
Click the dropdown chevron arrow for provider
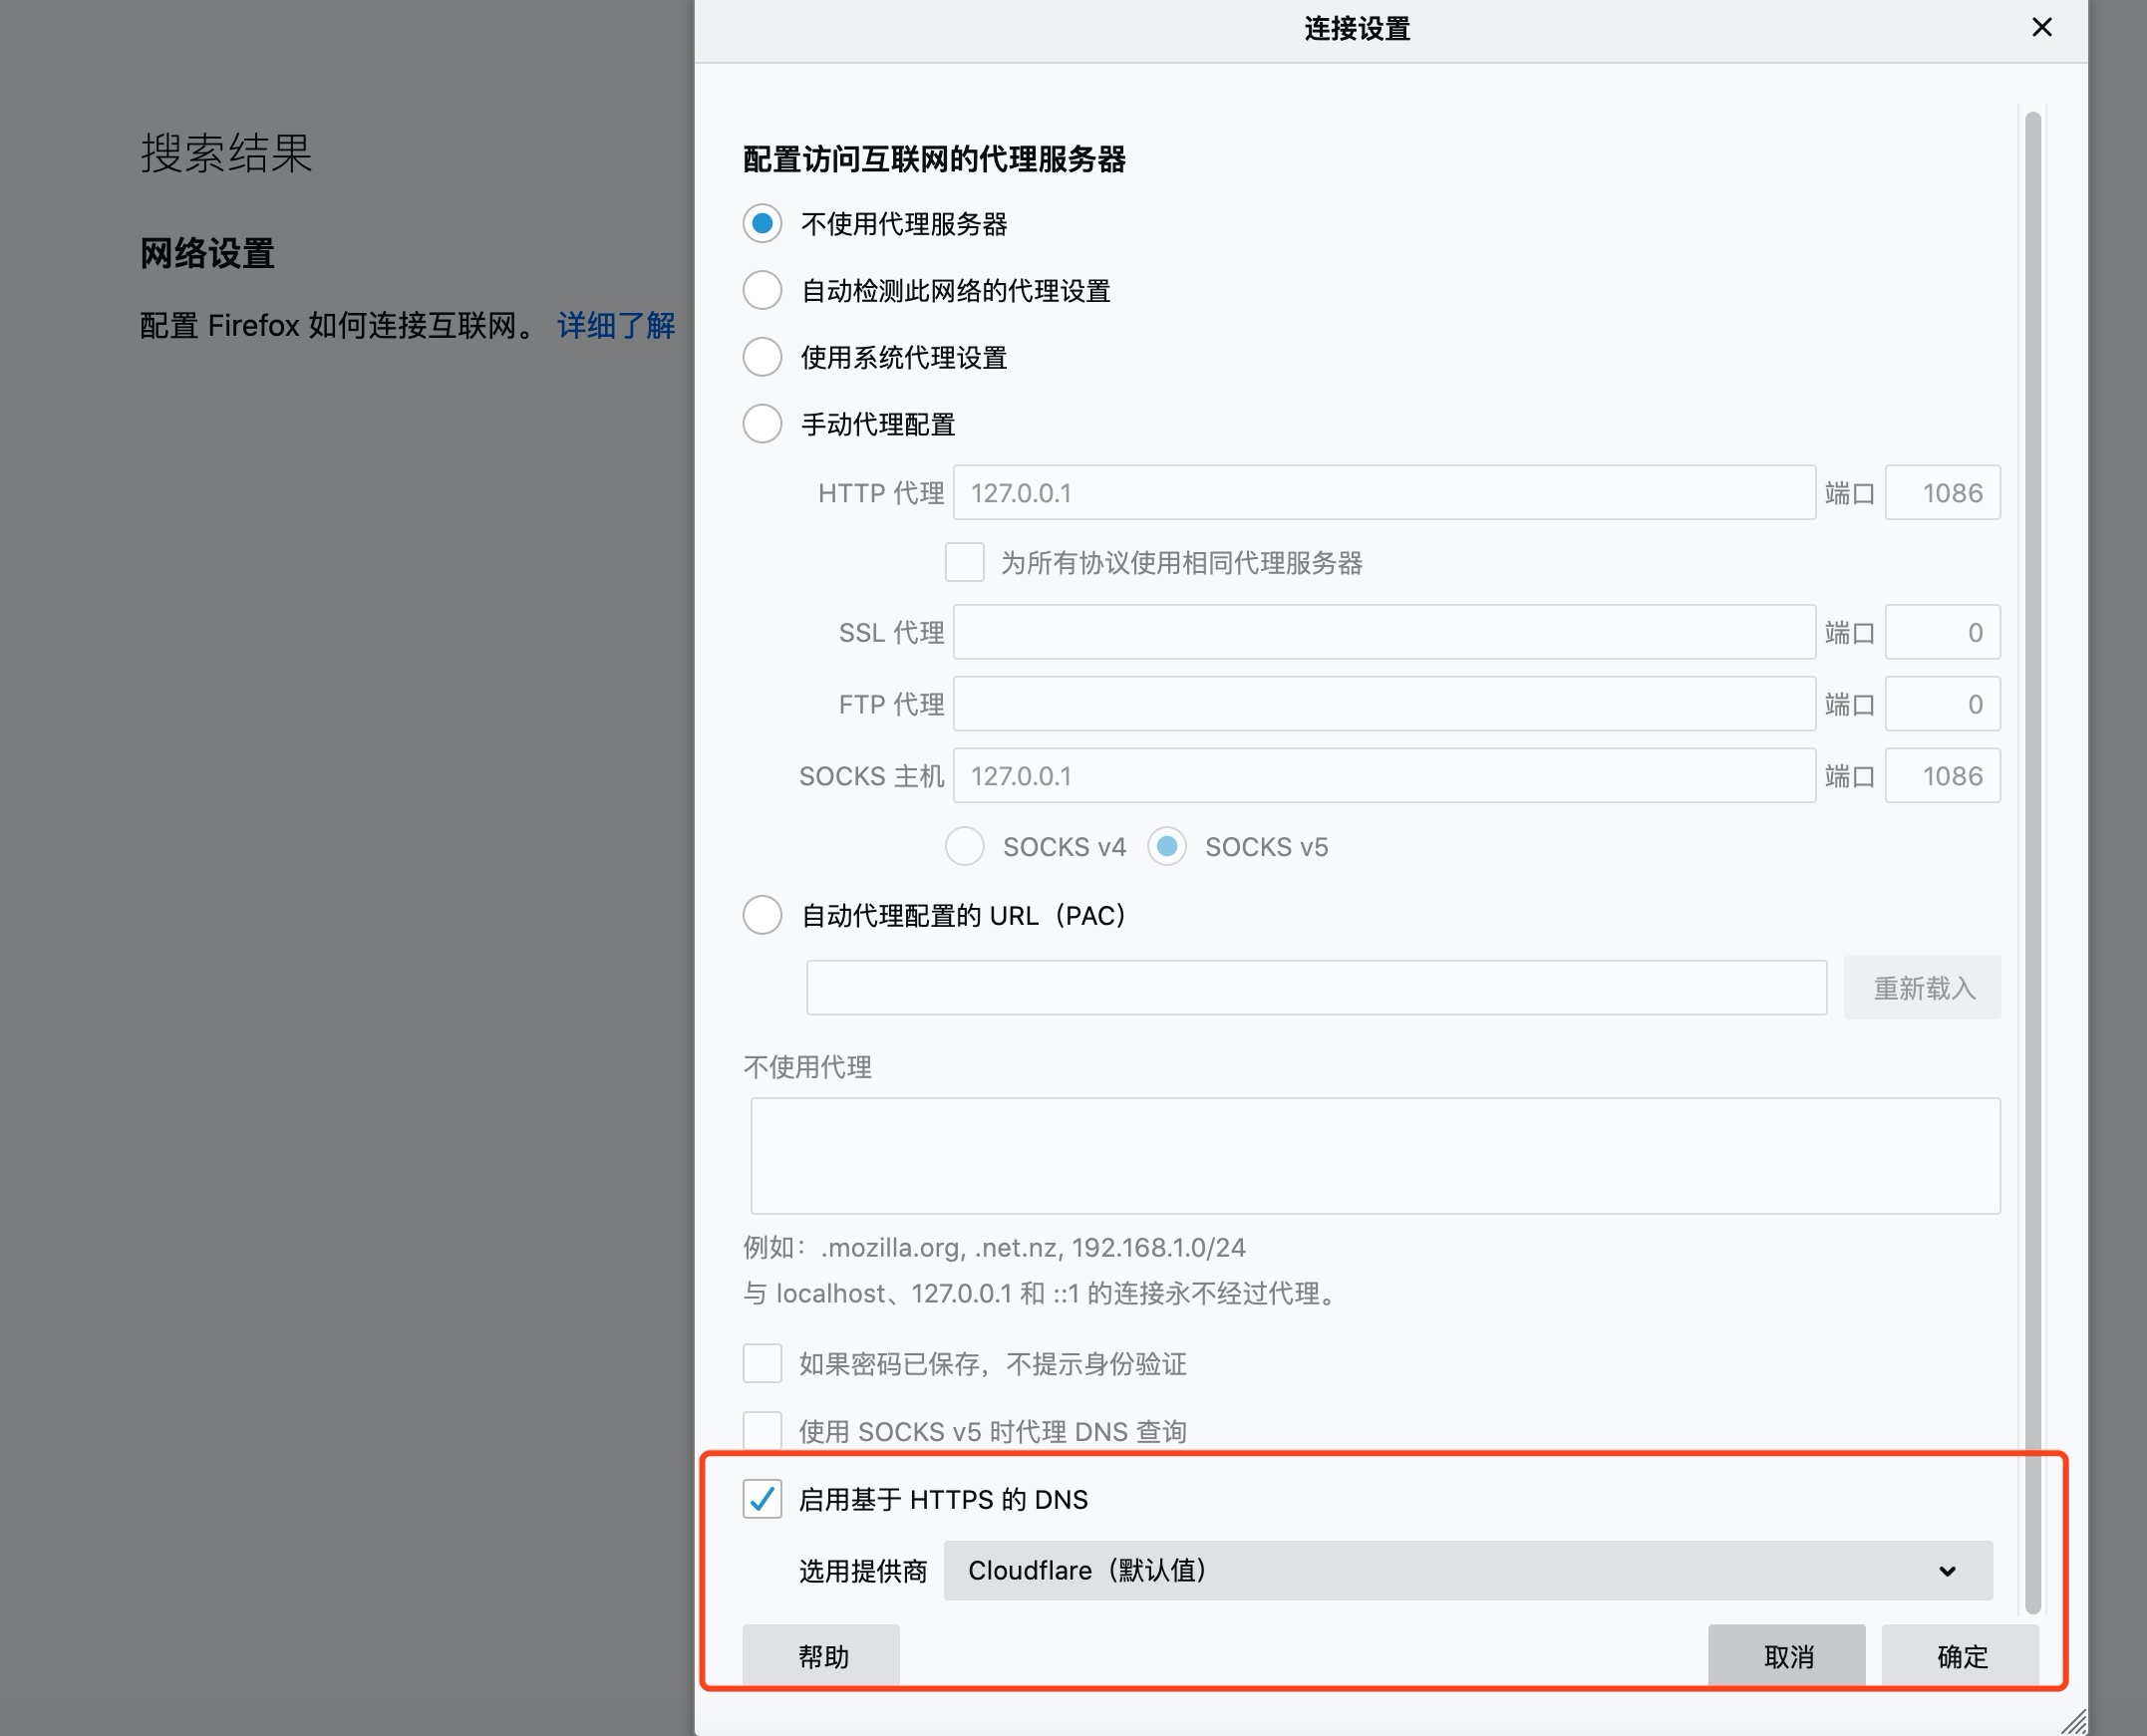(1946, 1571)
